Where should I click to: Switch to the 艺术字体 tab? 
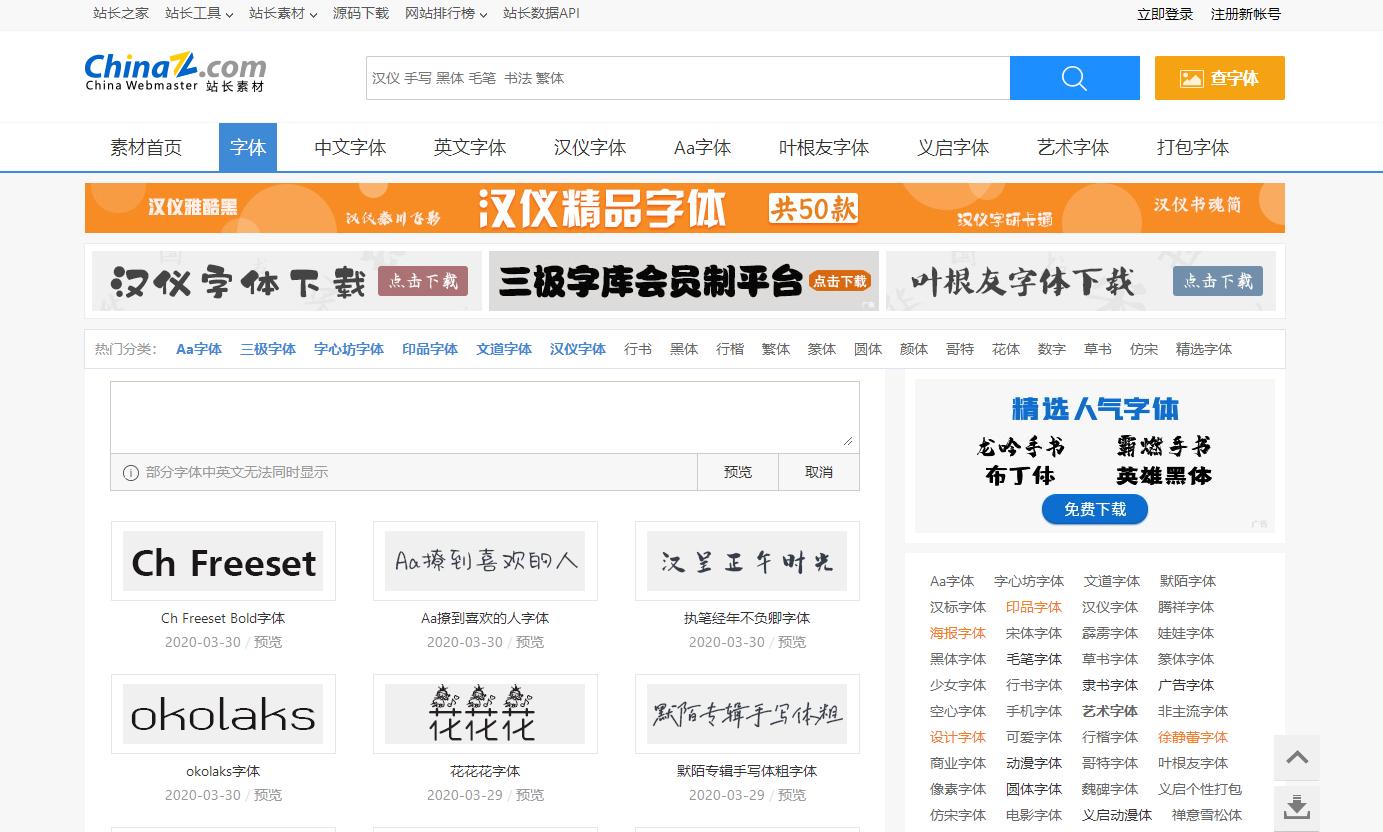1072,147
